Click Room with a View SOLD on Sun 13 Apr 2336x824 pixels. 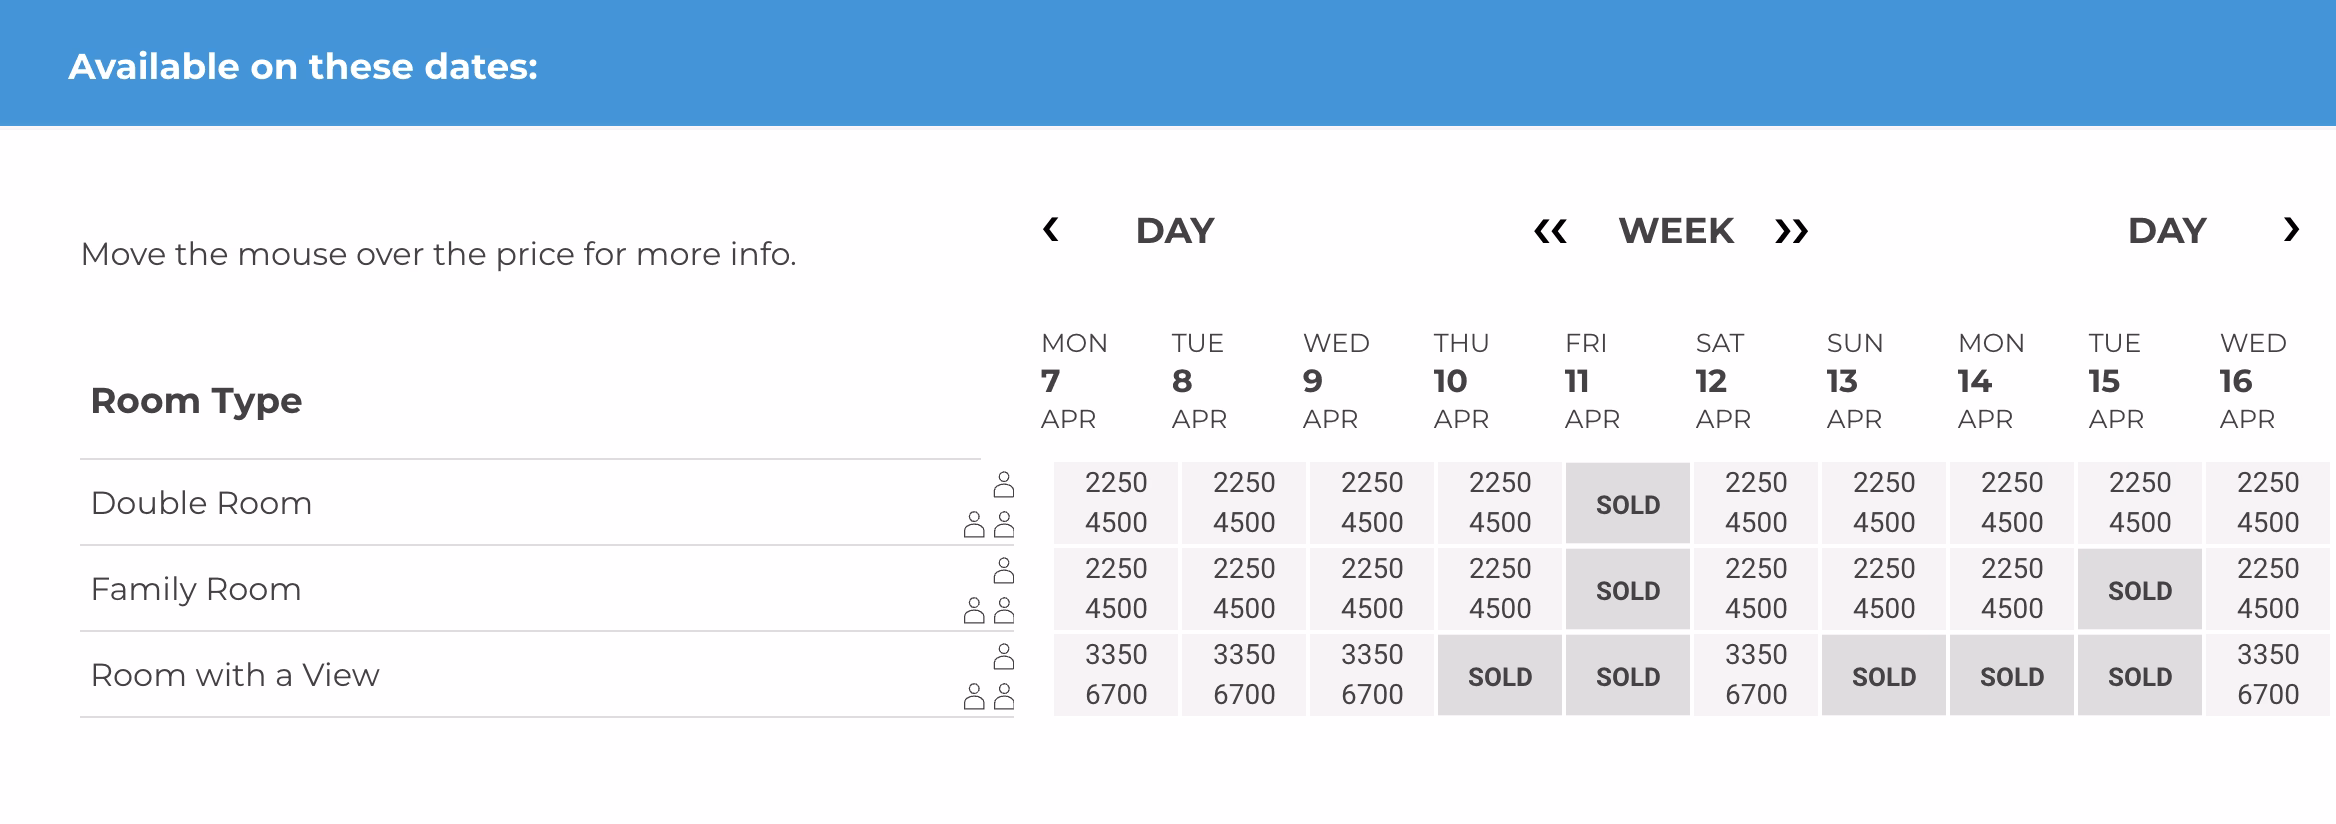(1884, 675)
